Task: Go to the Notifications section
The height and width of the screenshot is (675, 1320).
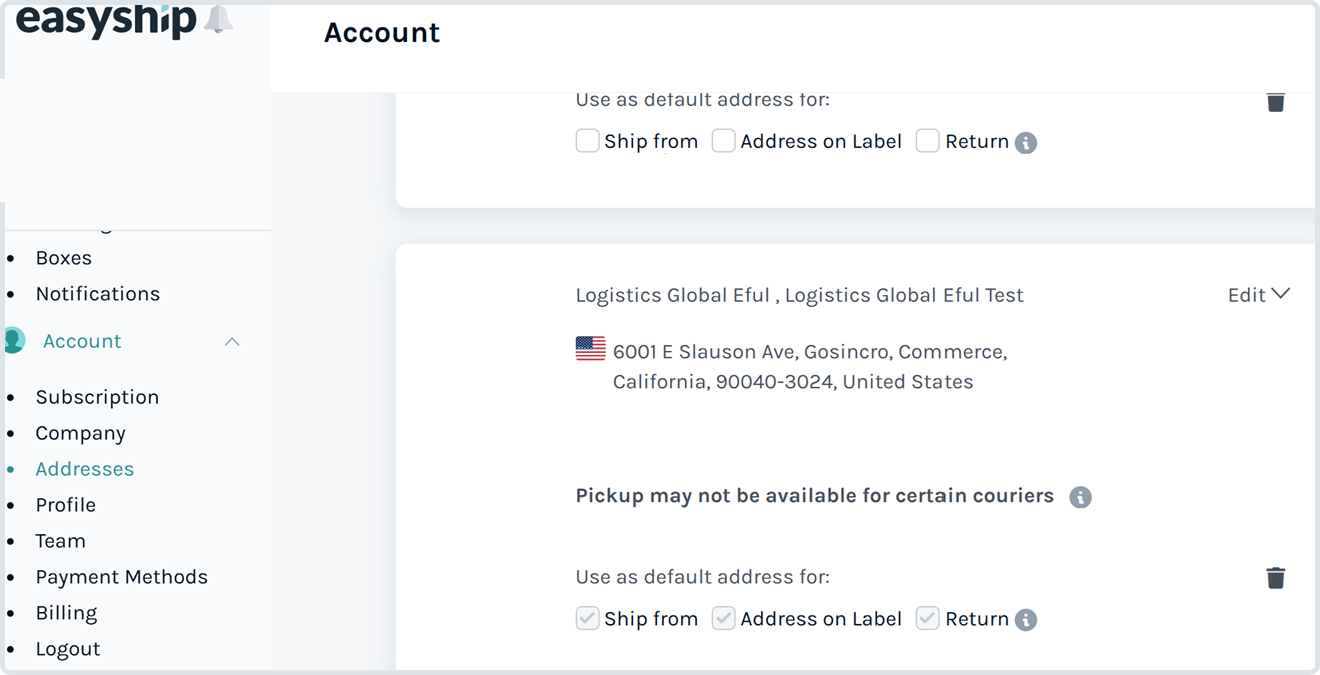Action: (x=97, y=293)
